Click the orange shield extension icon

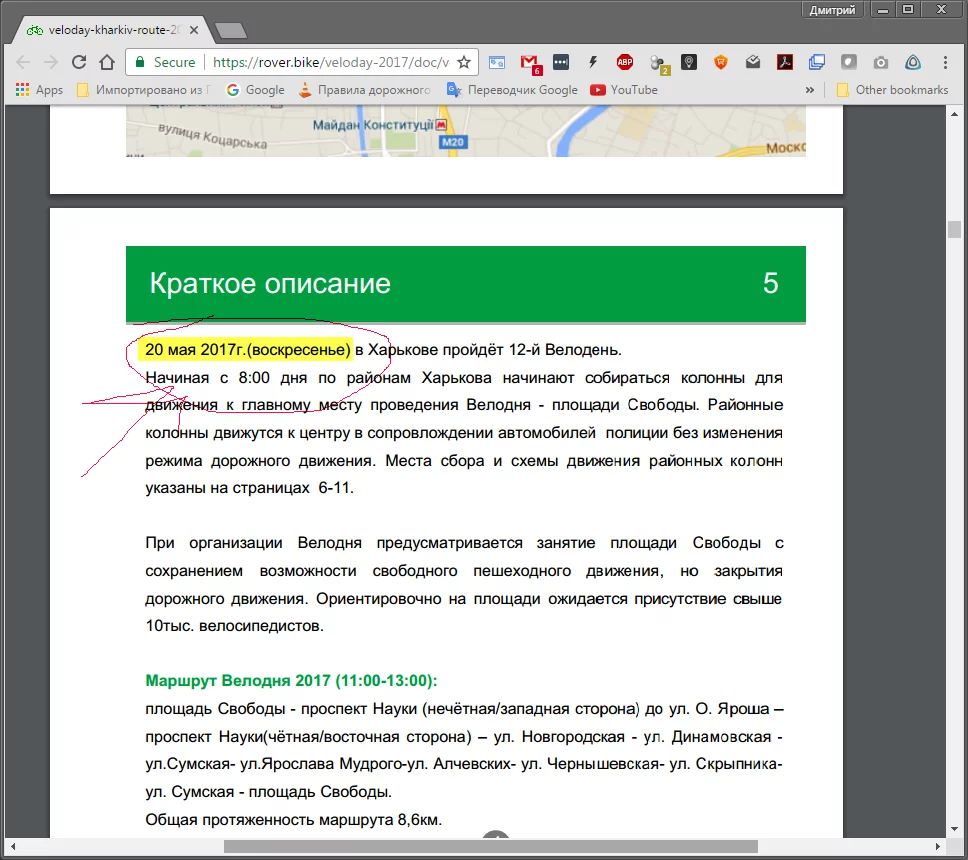(x=720, y=62)
